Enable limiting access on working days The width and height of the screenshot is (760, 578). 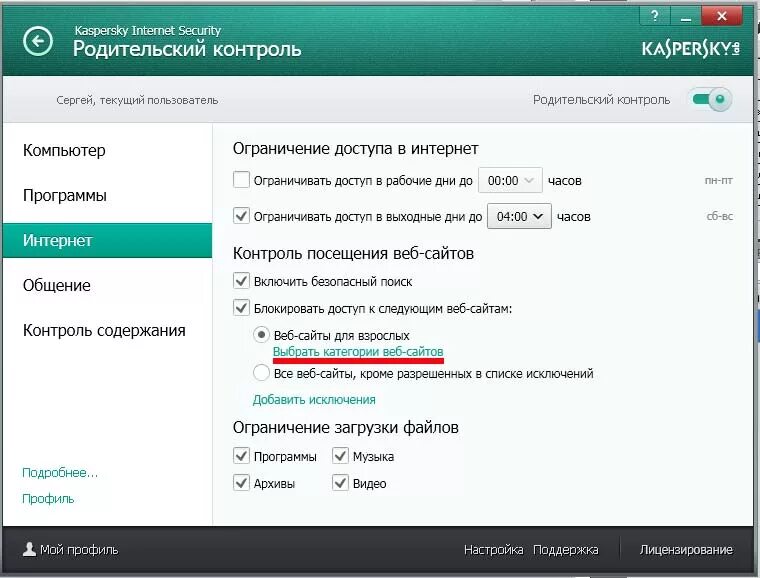pos(241,180)
